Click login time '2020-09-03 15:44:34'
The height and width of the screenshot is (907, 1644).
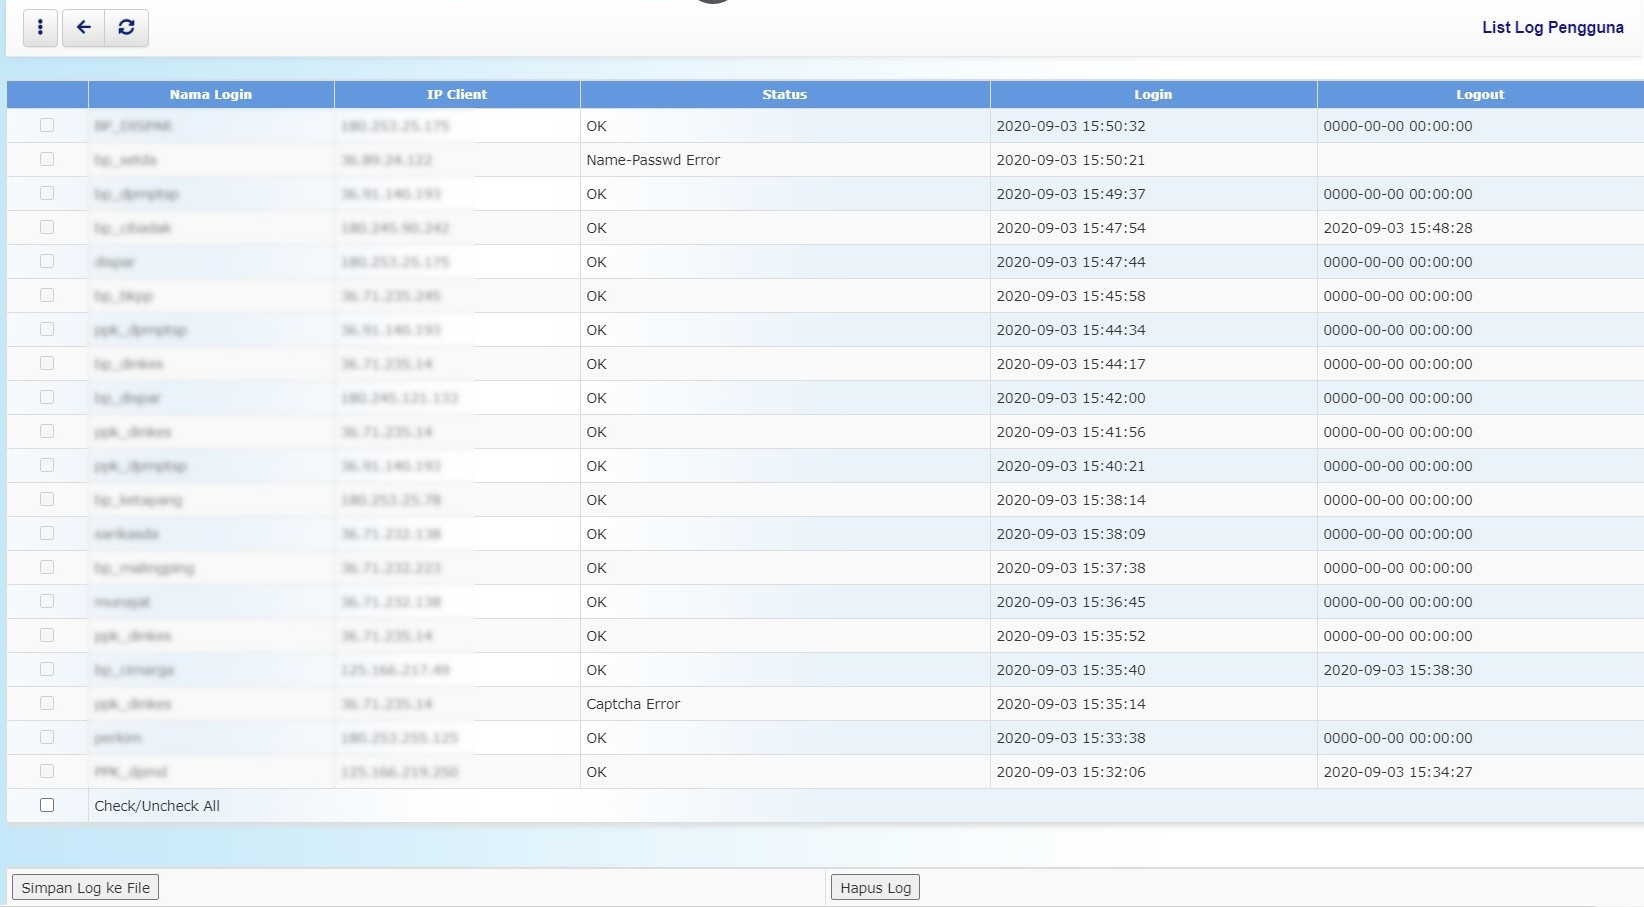click(1071, 330)
